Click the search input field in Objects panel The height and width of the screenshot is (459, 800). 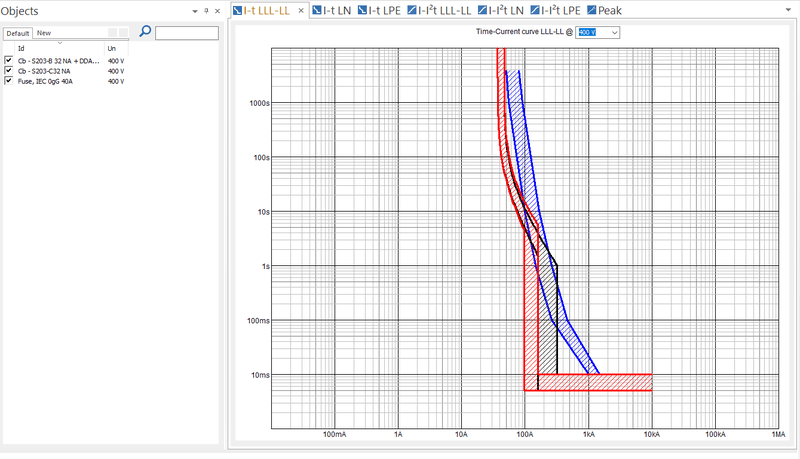187,33
